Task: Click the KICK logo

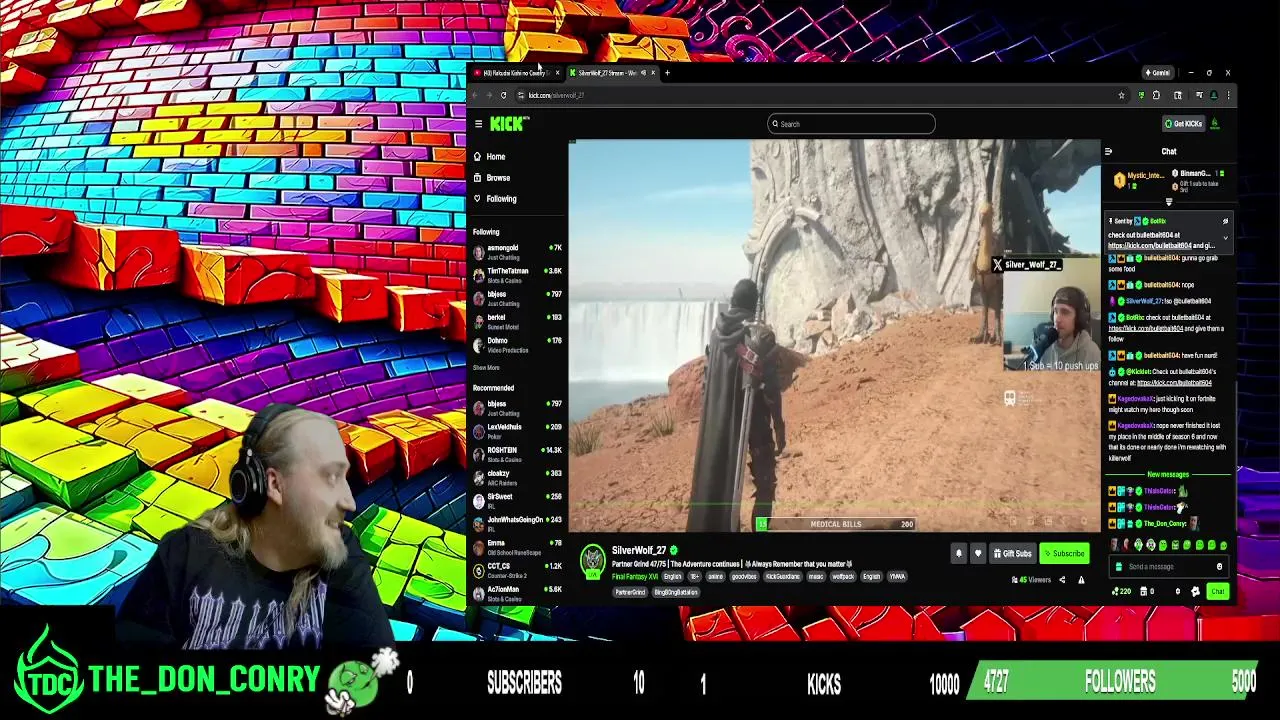Action: (x=508, y=123)
